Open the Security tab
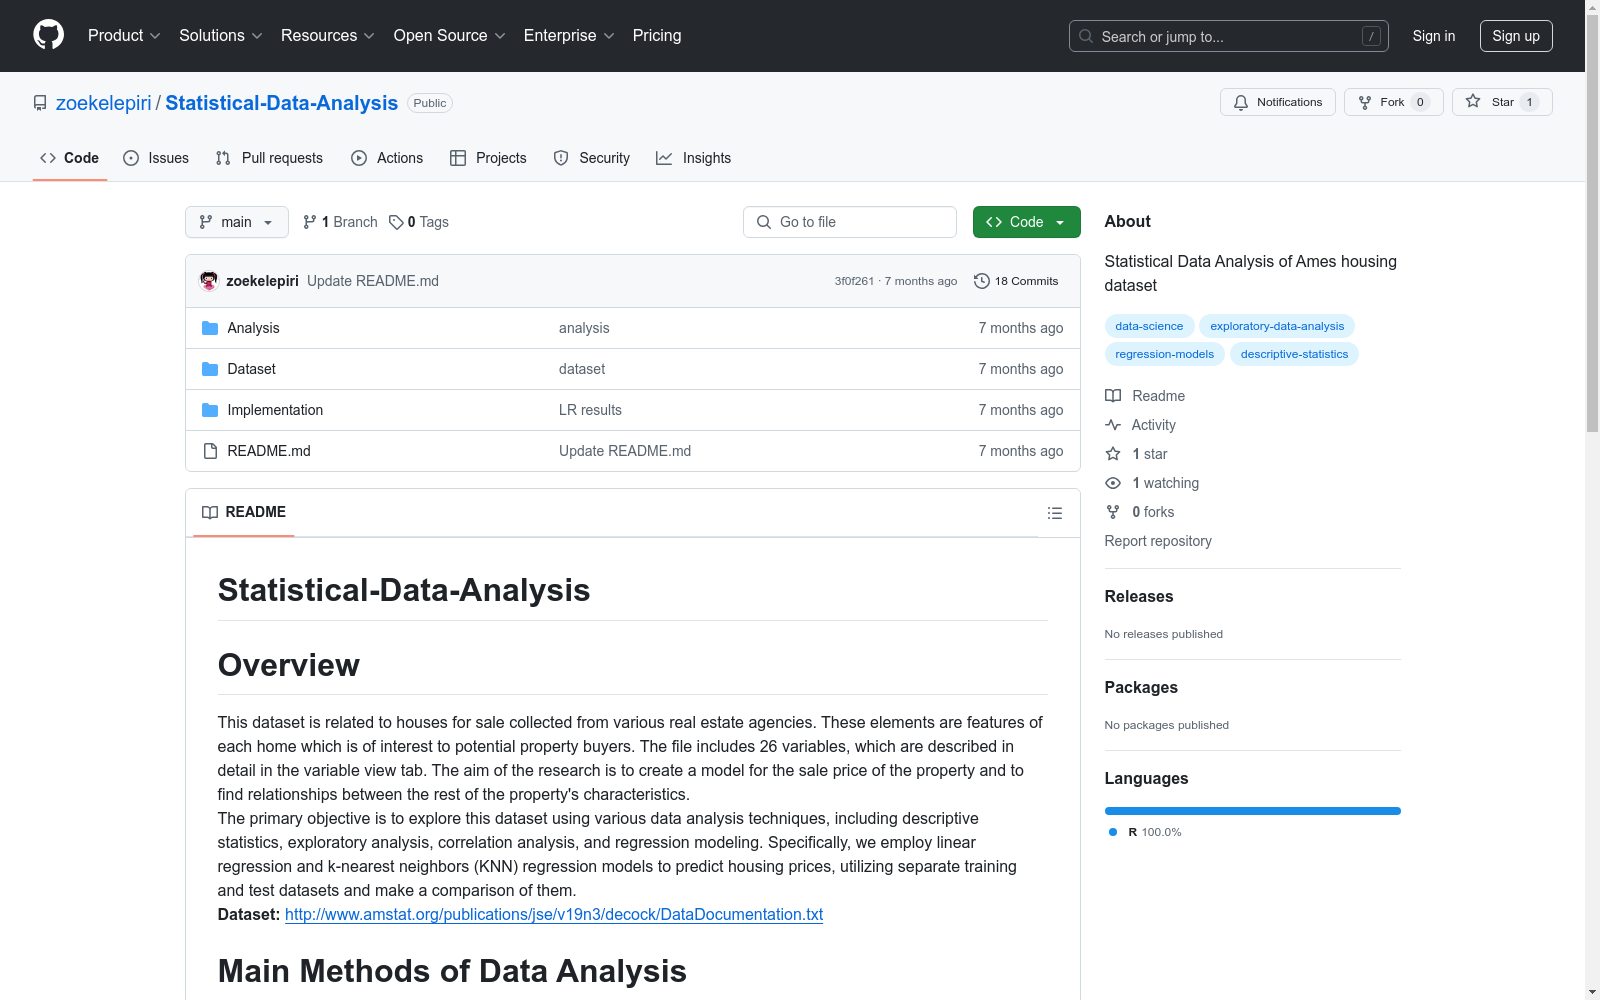Screen dimensions: 1600x1000 (x=592, y=158)
